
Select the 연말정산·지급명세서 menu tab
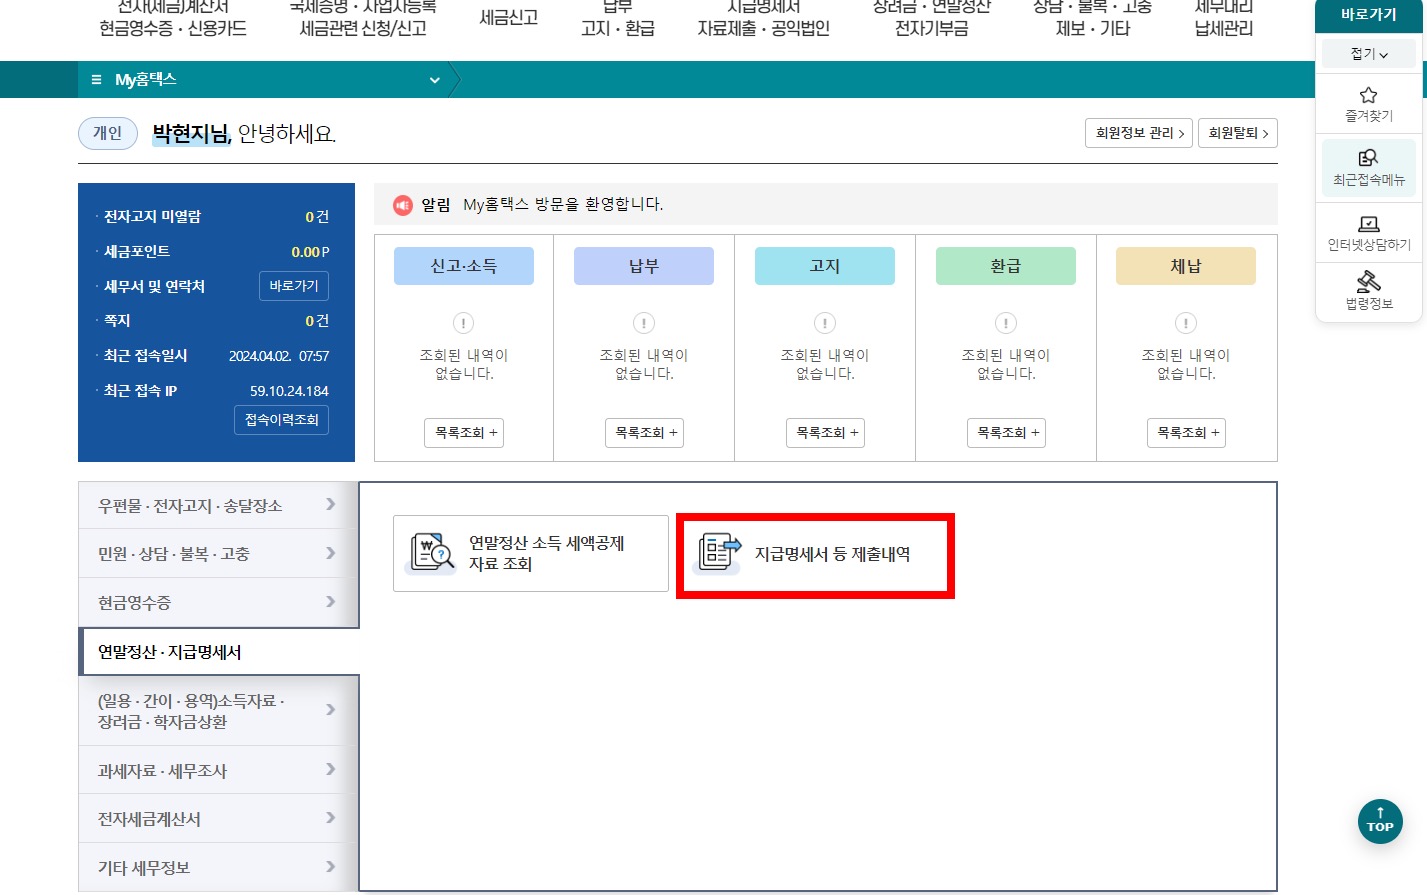pos(217,650)
